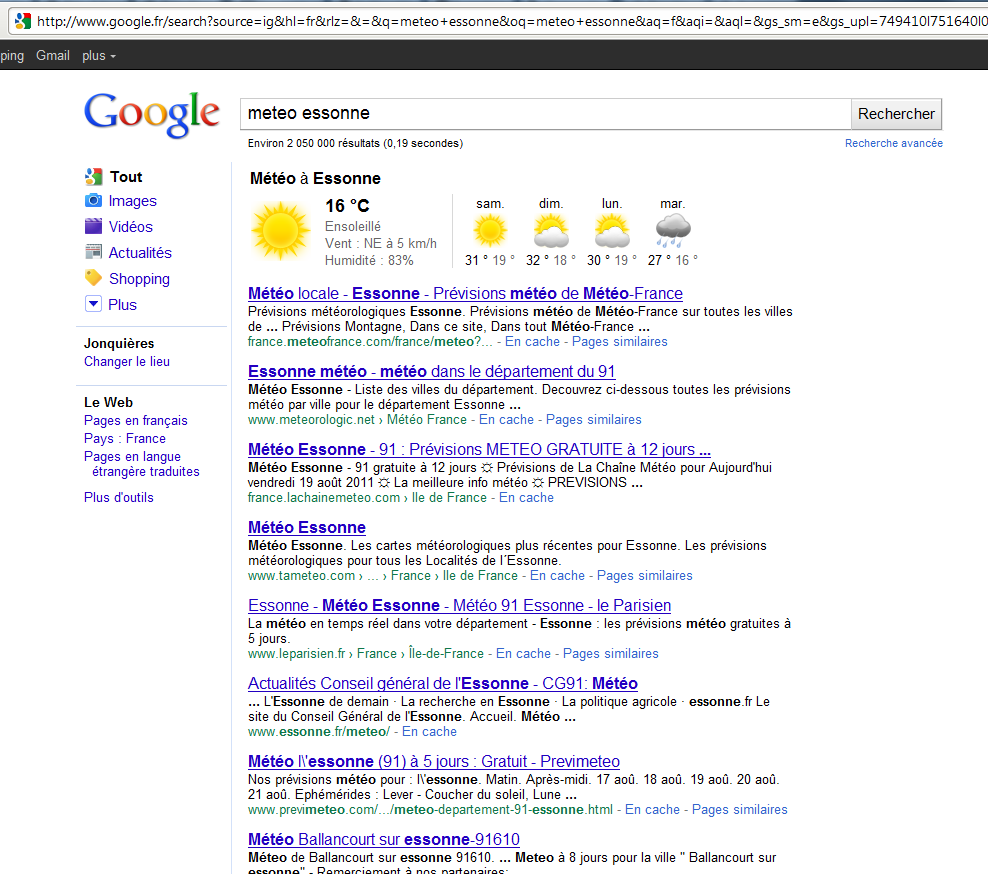Viewport: 988px width, 874px height.
Task: Click Pages similaires for meteofrance result
Action: coord(619,342)
